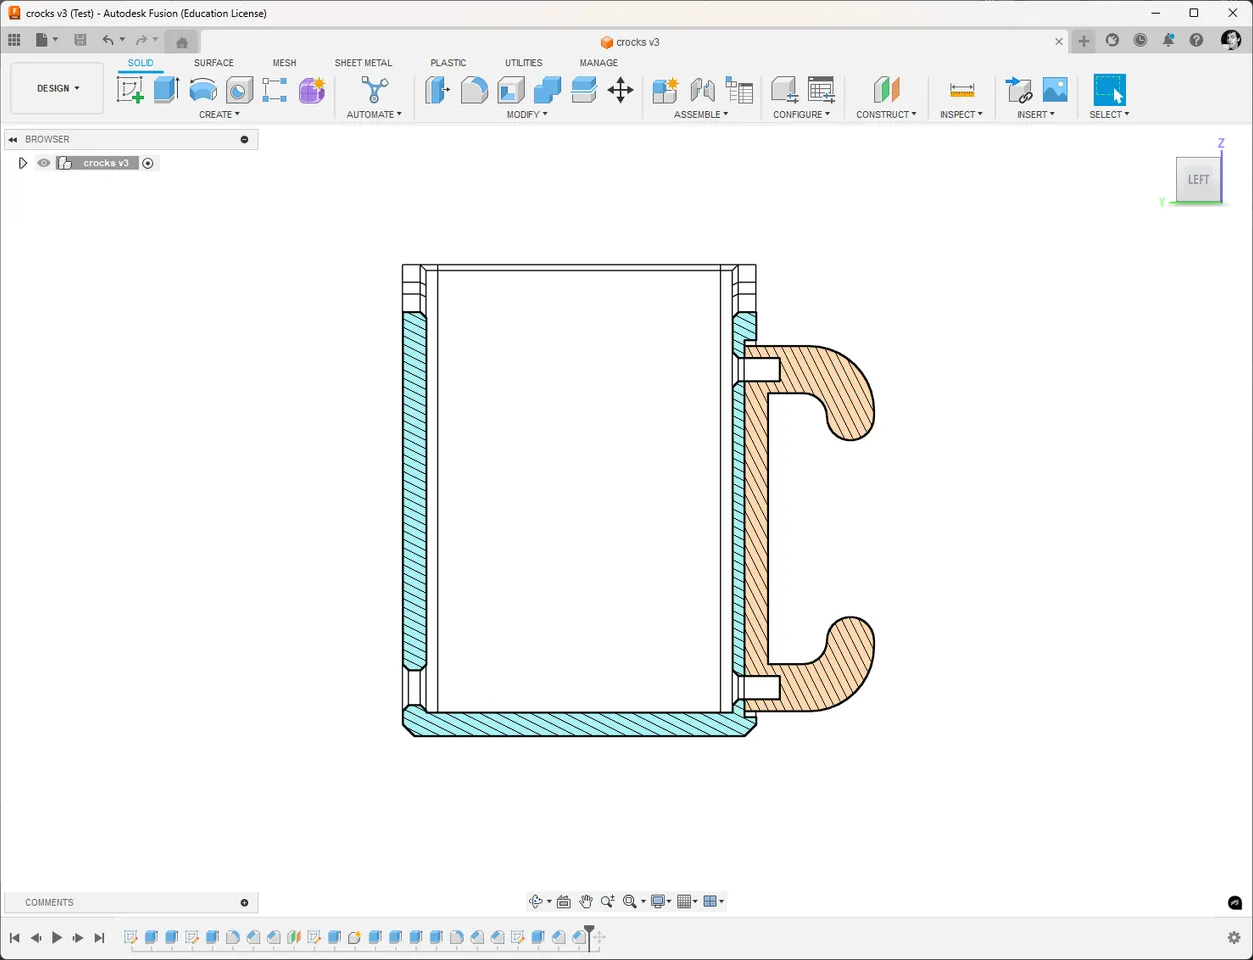Switch to the Manage tab
Screen dimensions: 1253x960
(598, 63)
